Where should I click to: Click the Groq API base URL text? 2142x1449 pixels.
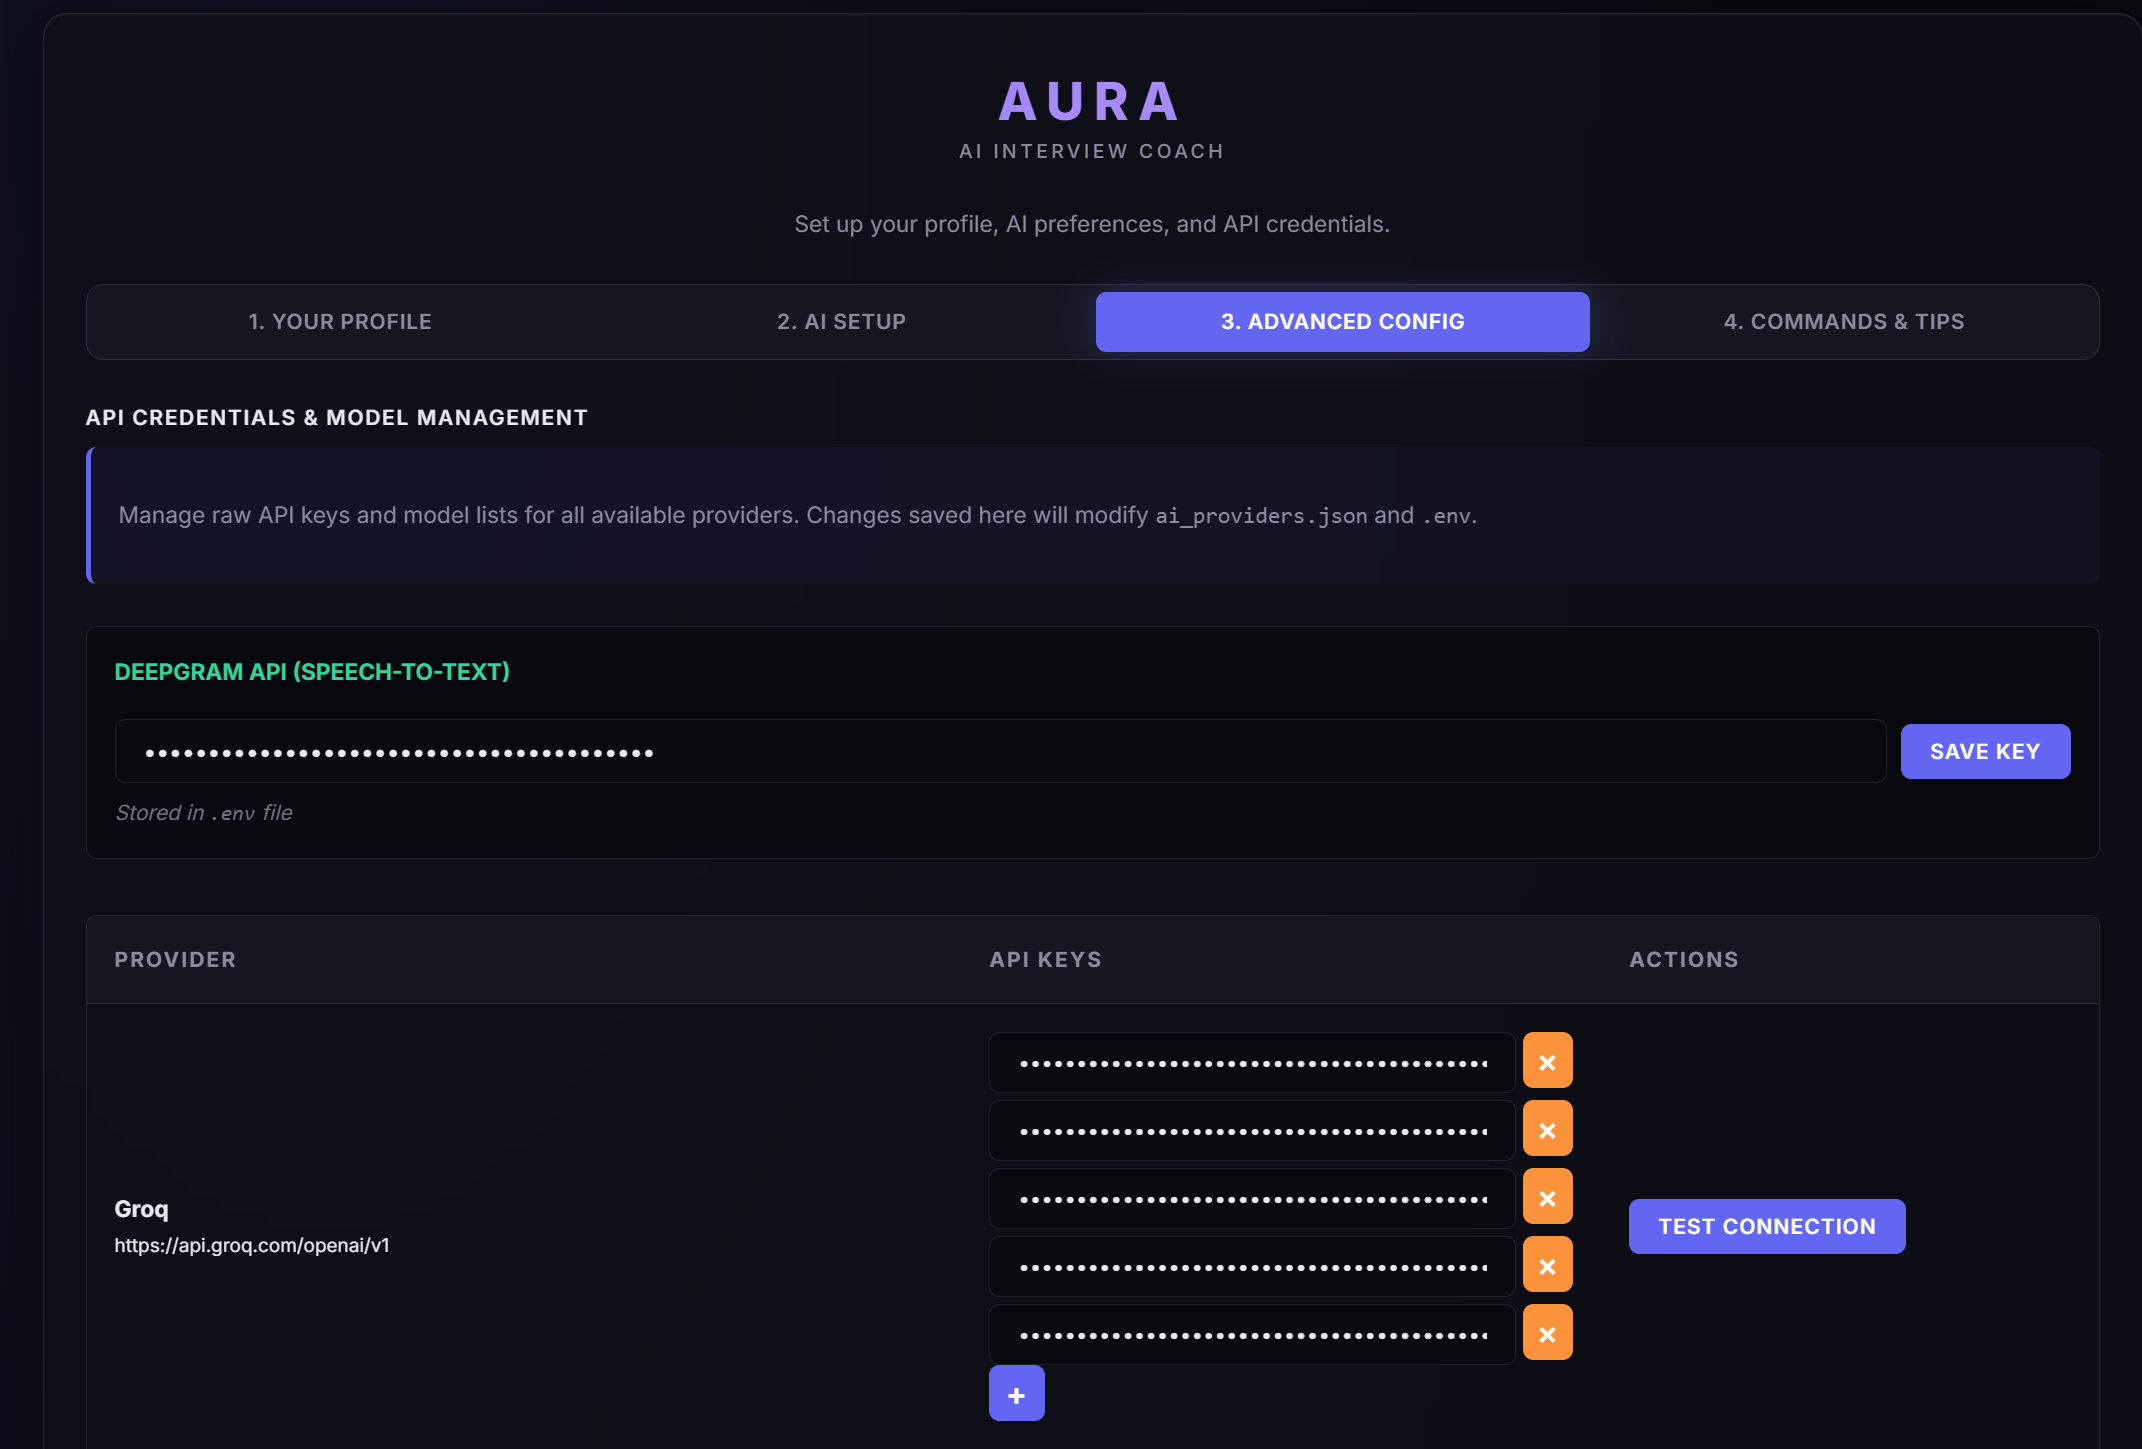pyautogui.click(x=252, y=1246)
